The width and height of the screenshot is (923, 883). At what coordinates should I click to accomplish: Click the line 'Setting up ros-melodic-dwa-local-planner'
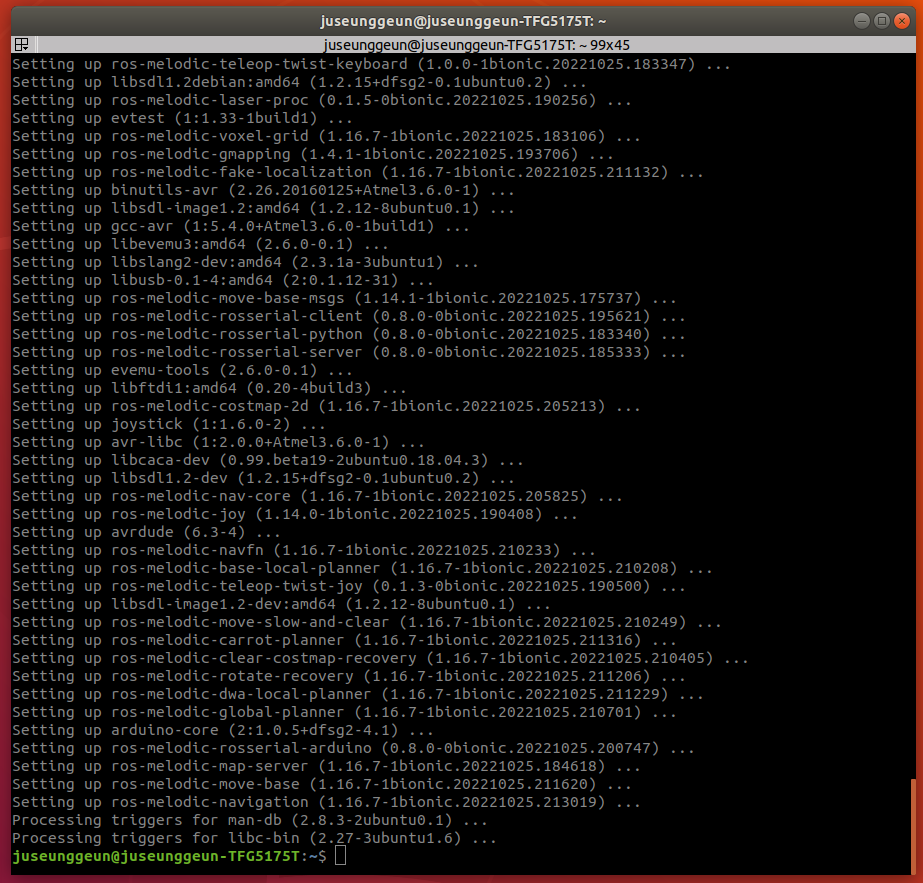pos(357,695)
